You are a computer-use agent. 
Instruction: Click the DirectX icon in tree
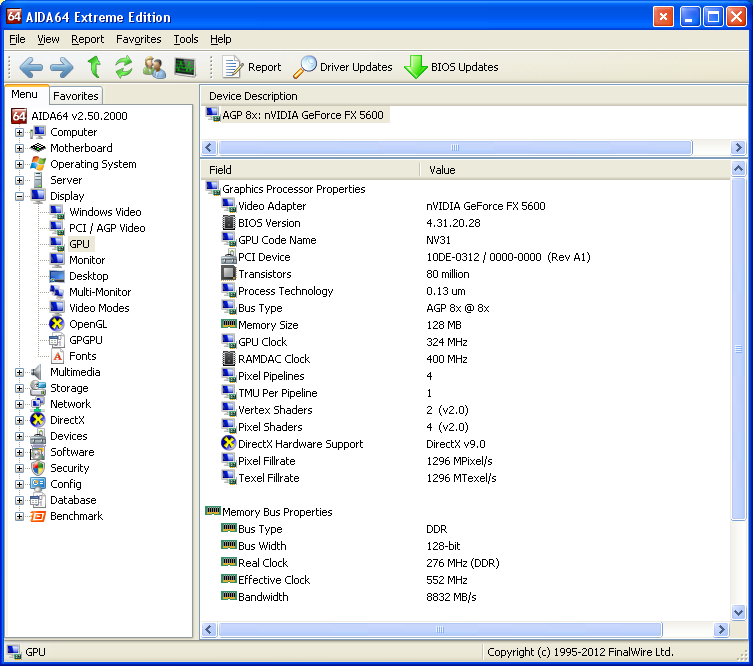click(38, 420)
